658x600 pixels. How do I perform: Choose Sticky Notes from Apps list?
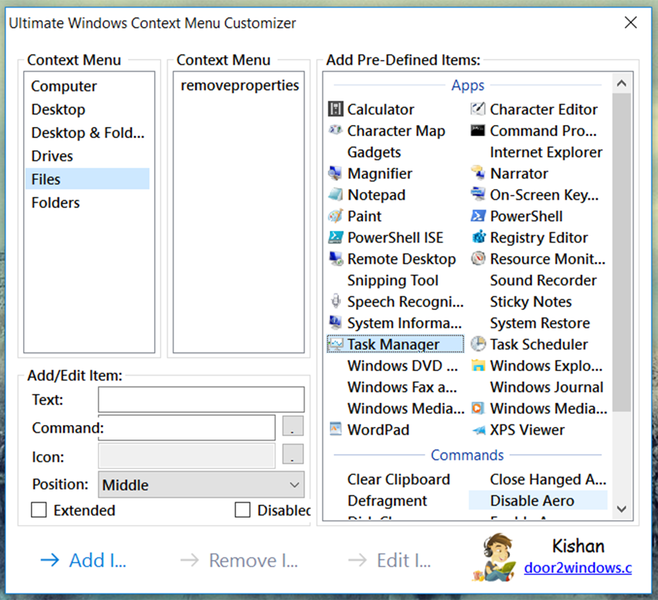[x=530, y=302]
